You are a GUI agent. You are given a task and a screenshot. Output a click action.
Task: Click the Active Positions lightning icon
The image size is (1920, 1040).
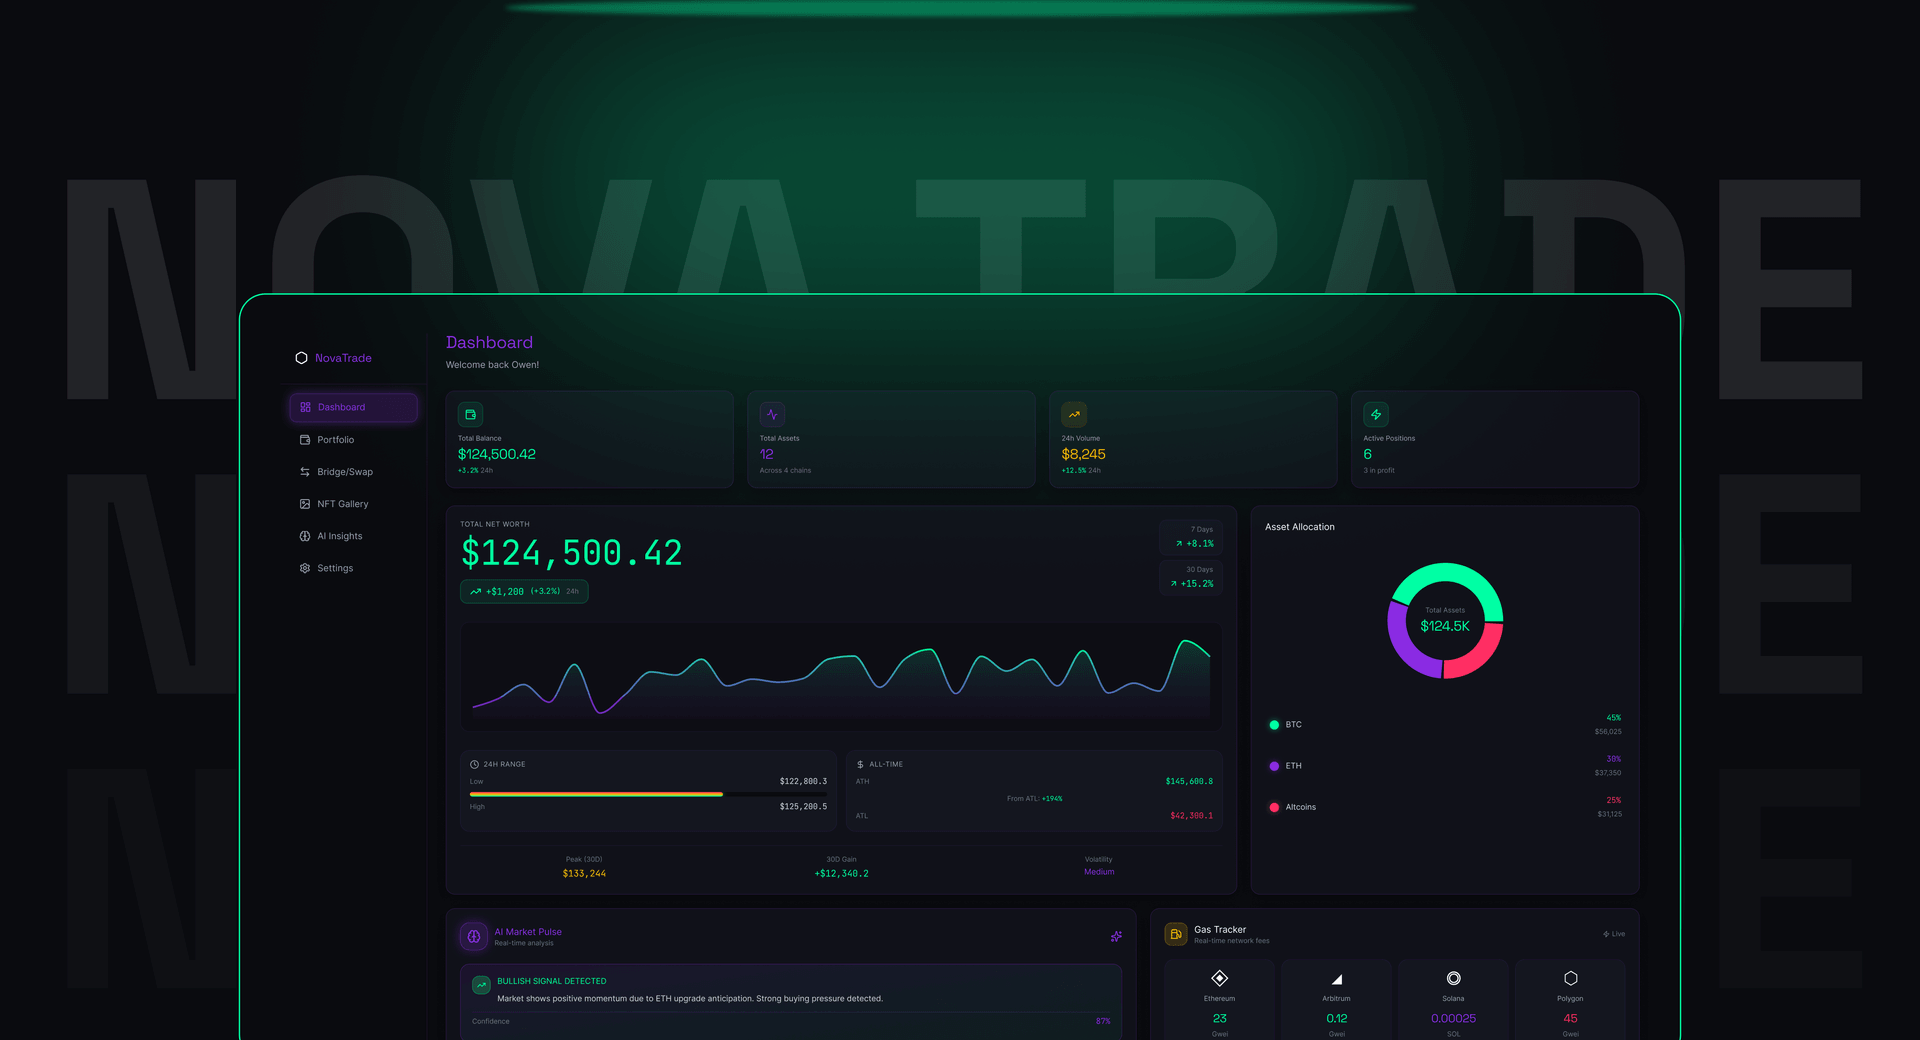(x=1376, y=414)
